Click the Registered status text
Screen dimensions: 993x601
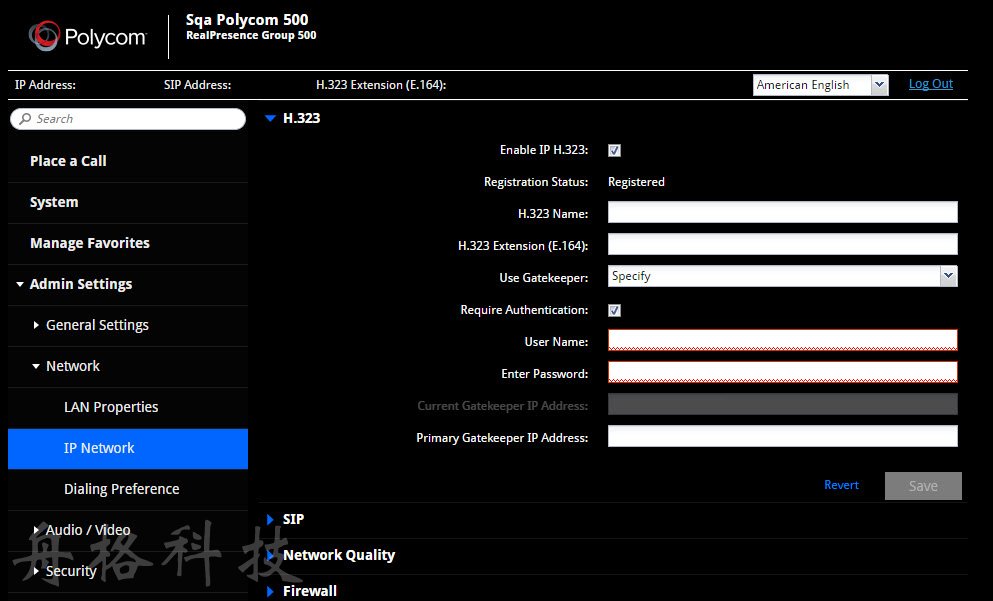pyautogui.click(x=636, y=182)
